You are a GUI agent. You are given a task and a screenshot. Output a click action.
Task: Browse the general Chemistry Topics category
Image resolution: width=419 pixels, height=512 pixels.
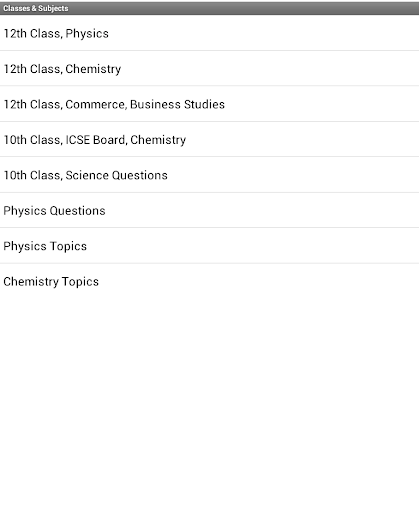[x=209, y=281]
